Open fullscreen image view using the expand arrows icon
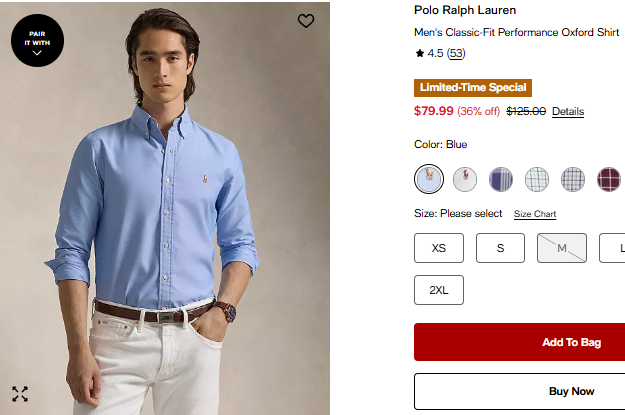The width and height of the screenshot is (625, 415). [x=20, y=393]
